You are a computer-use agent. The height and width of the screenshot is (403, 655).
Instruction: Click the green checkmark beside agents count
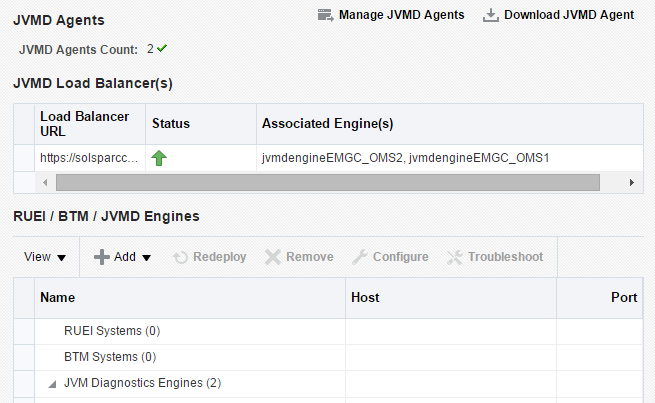click(x=162, y=48)
